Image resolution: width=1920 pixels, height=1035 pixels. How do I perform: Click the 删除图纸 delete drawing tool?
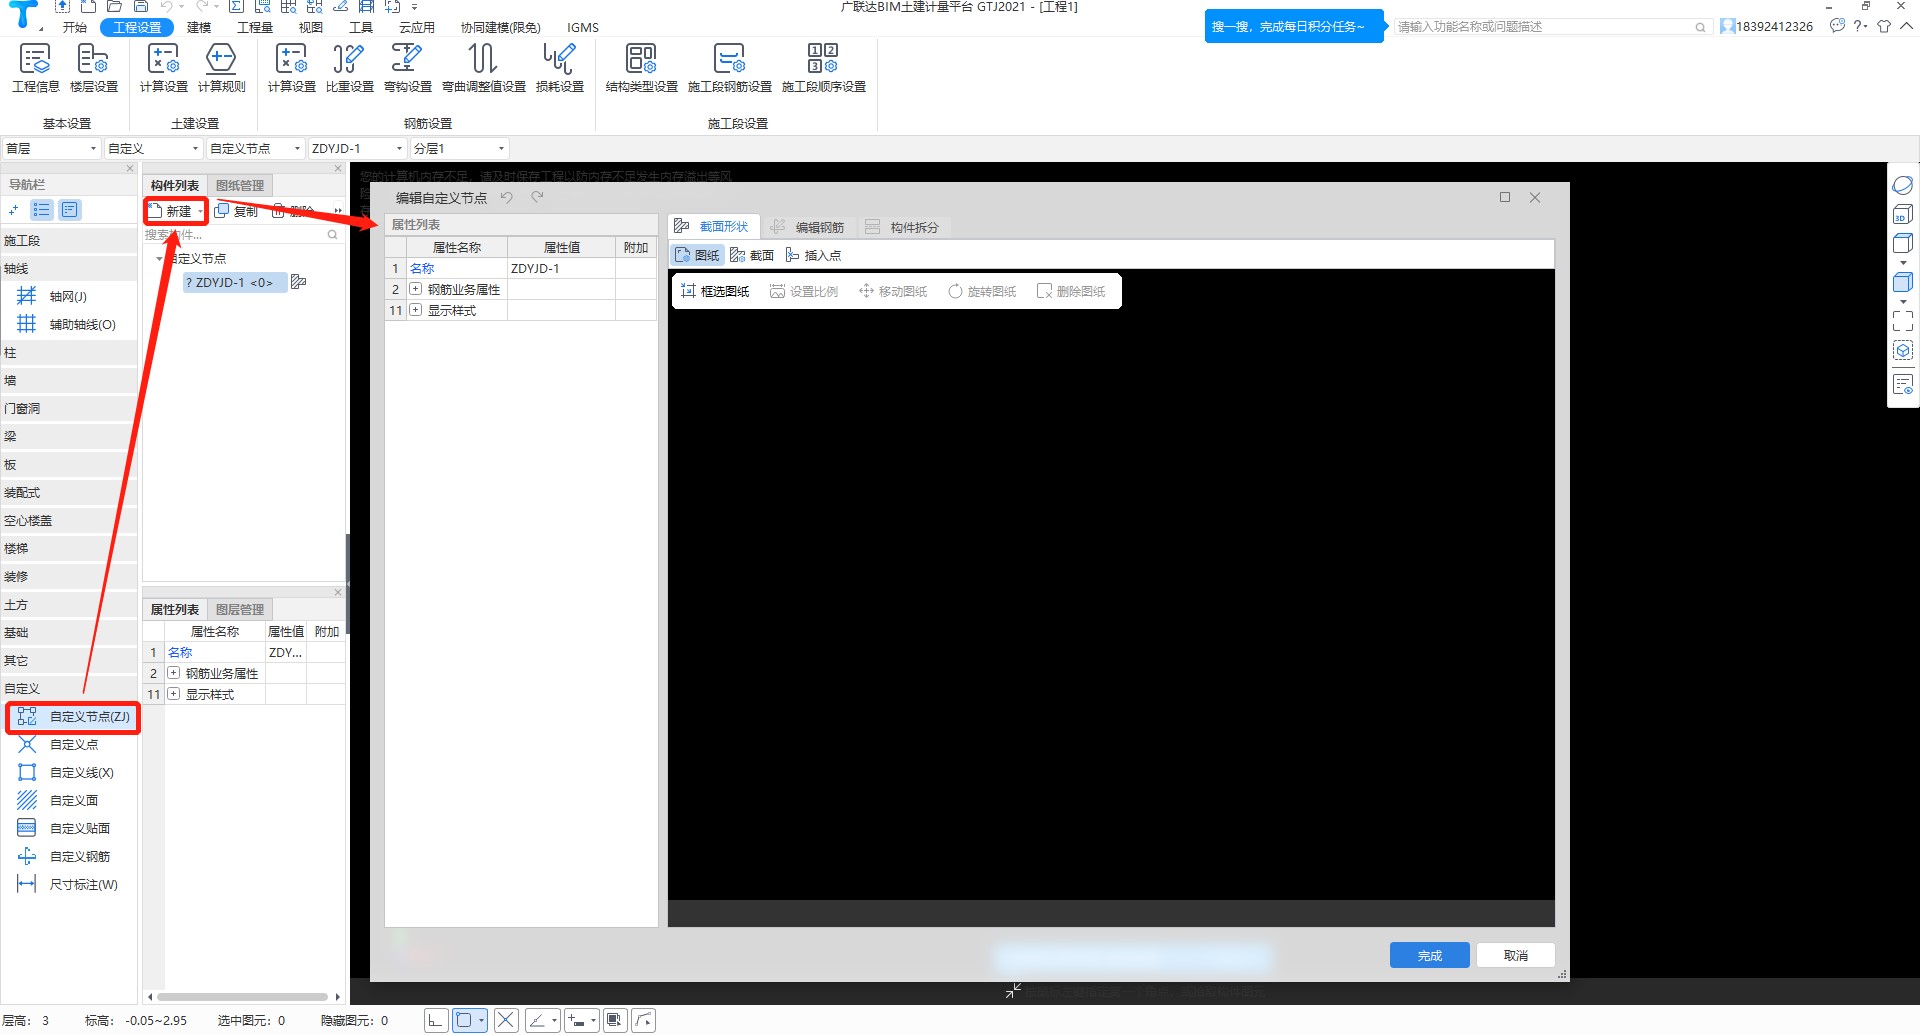click(x=1071, y=291)
